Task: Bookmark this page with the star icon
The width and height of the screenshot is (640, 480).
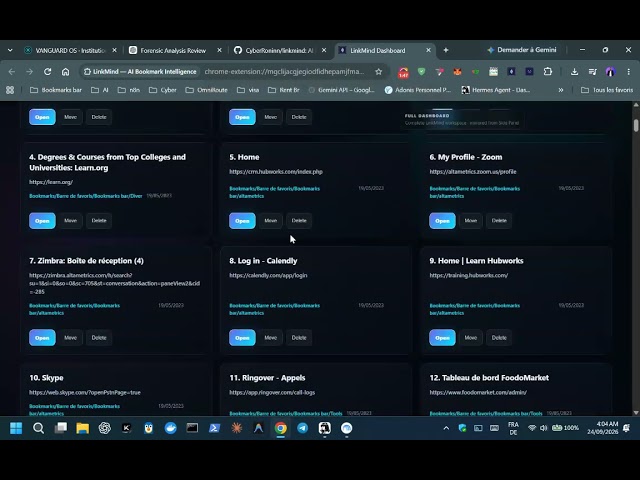Action: point(378,72)
